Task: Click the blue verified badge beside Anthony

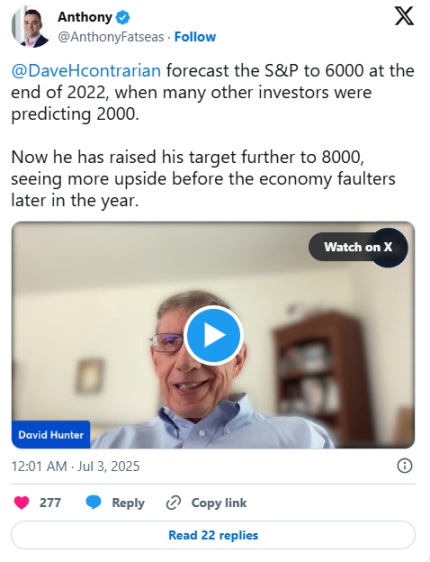Action: 123,17
